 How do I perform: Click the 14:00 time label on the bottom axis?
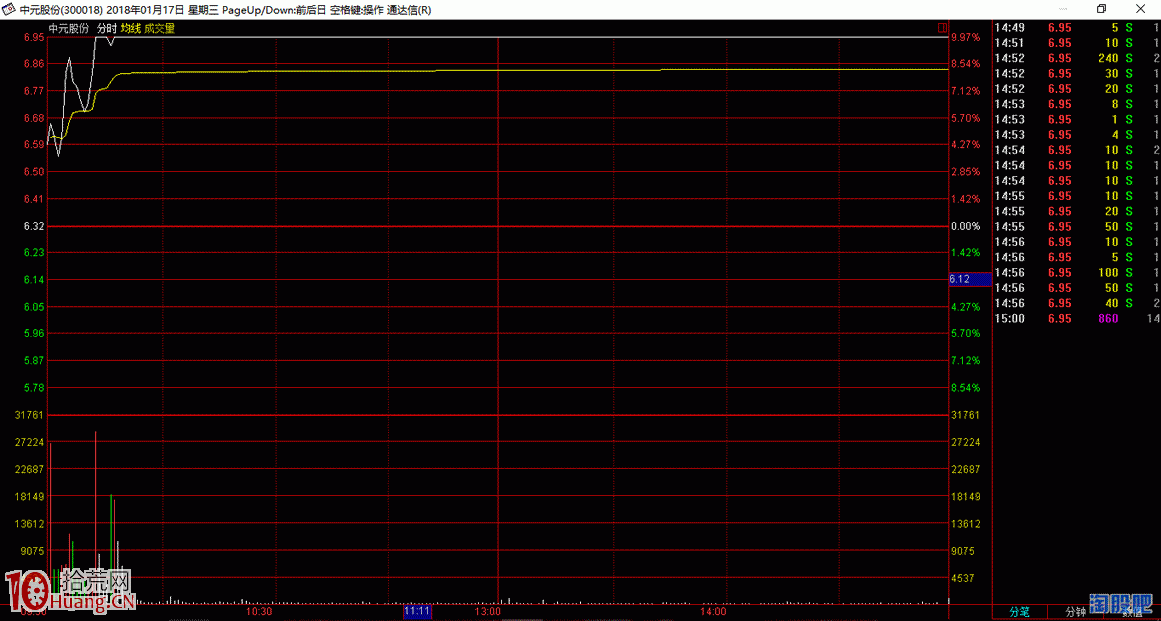[714, 612]
